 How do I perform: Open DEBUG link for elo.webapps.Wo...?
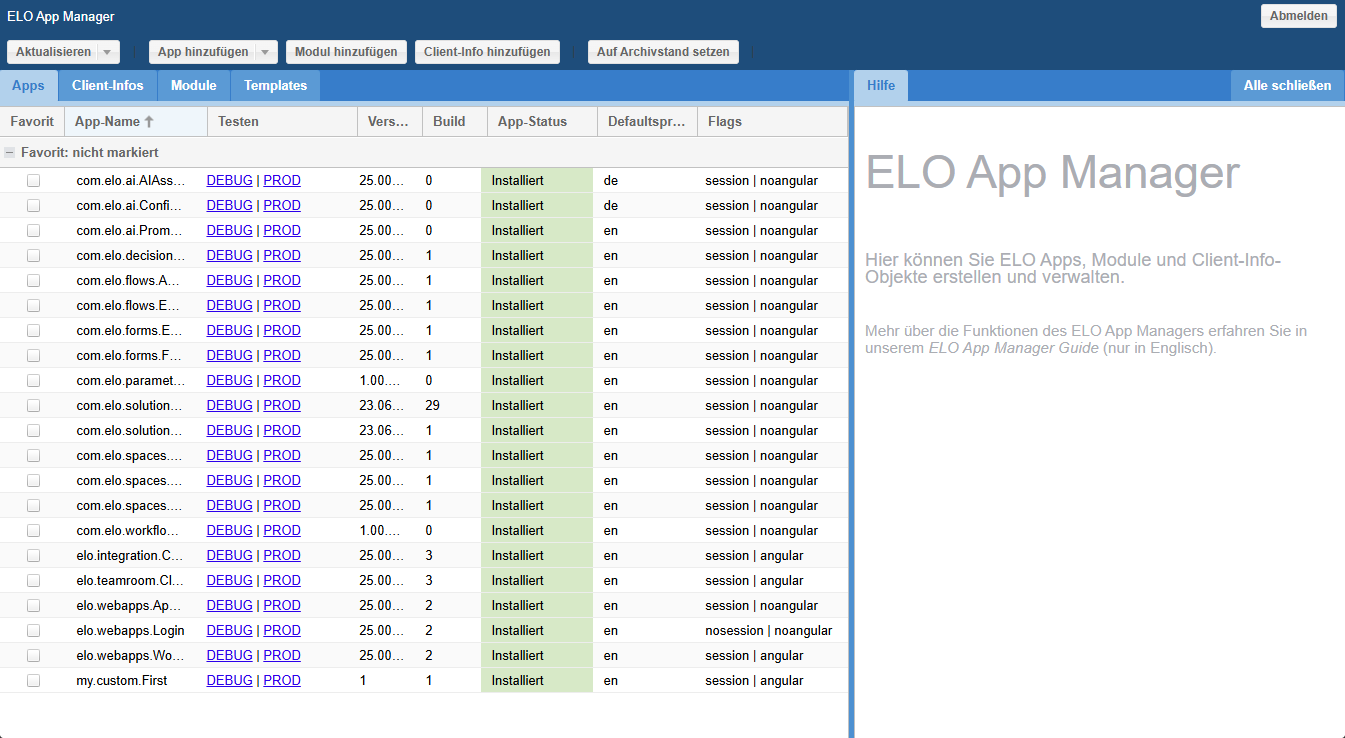[229, 656]
